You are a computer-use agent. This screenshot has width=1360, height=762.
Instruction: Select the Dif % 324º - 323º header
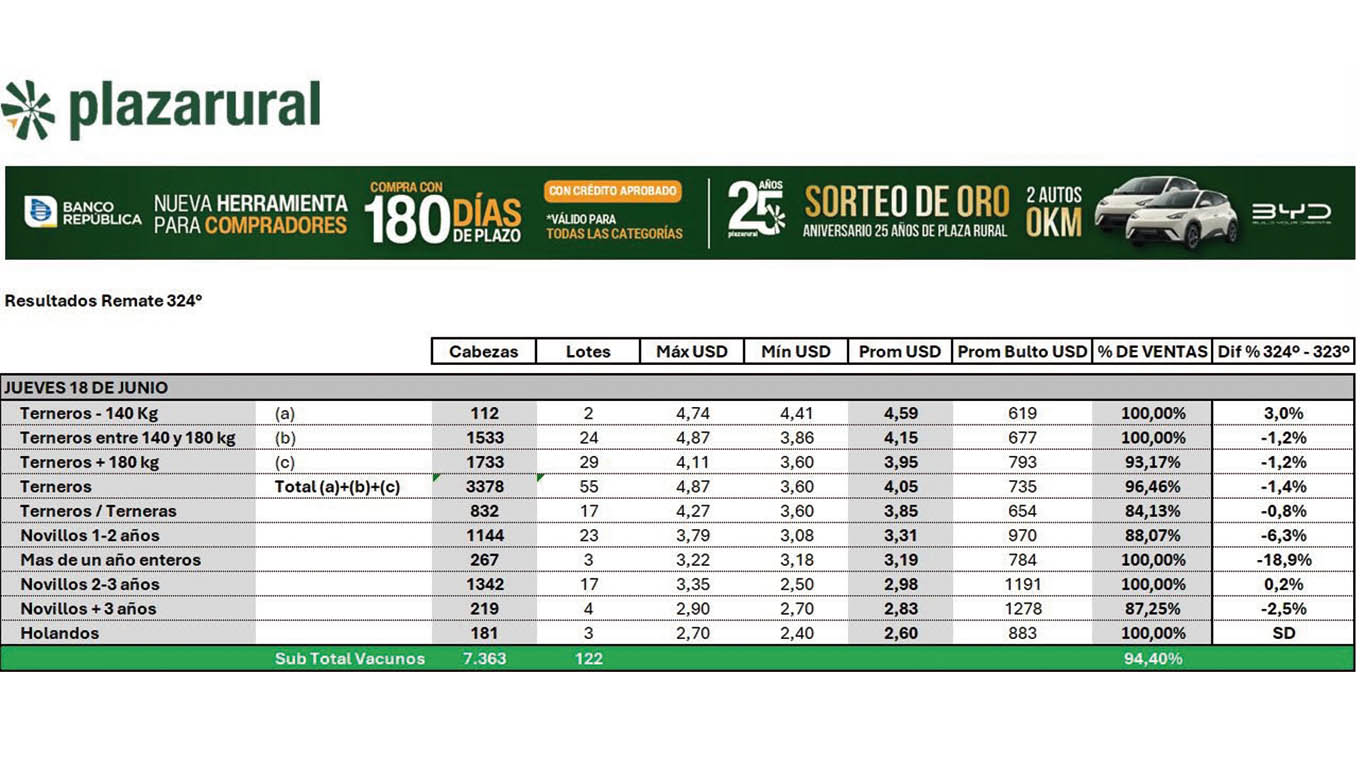click(1284, 351)
